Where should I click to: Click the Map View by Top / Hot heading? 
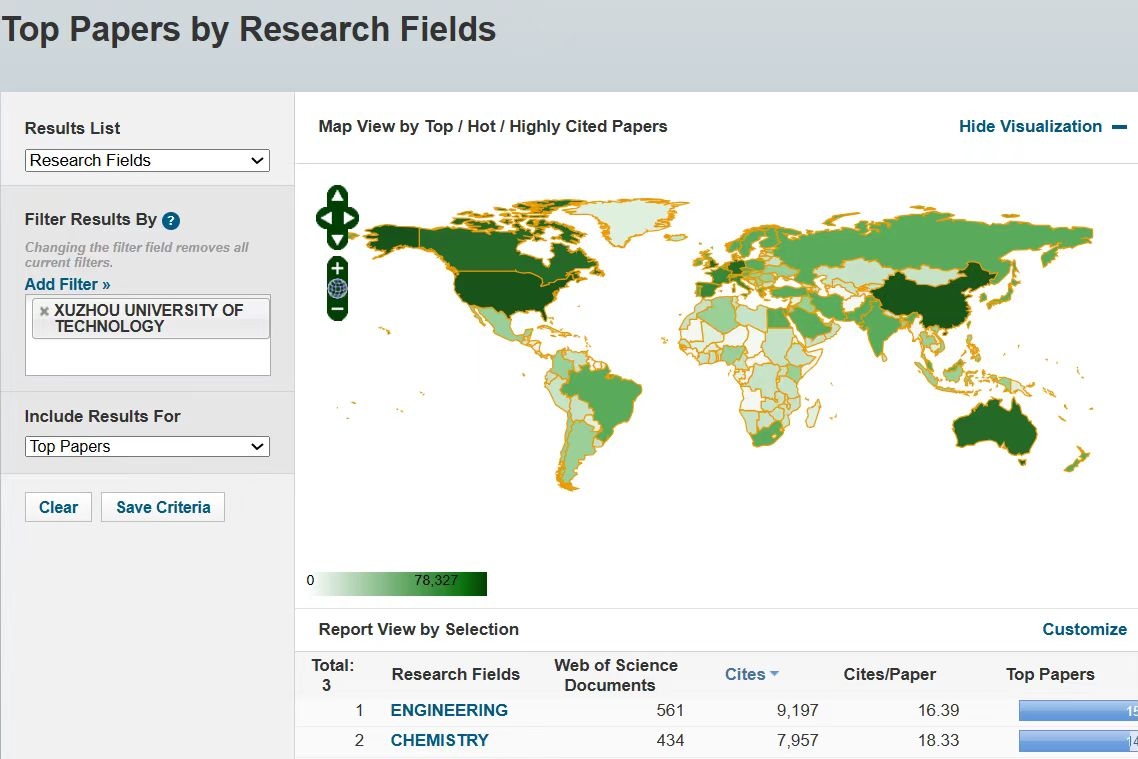pyautogui.click(x=493, y=126)
